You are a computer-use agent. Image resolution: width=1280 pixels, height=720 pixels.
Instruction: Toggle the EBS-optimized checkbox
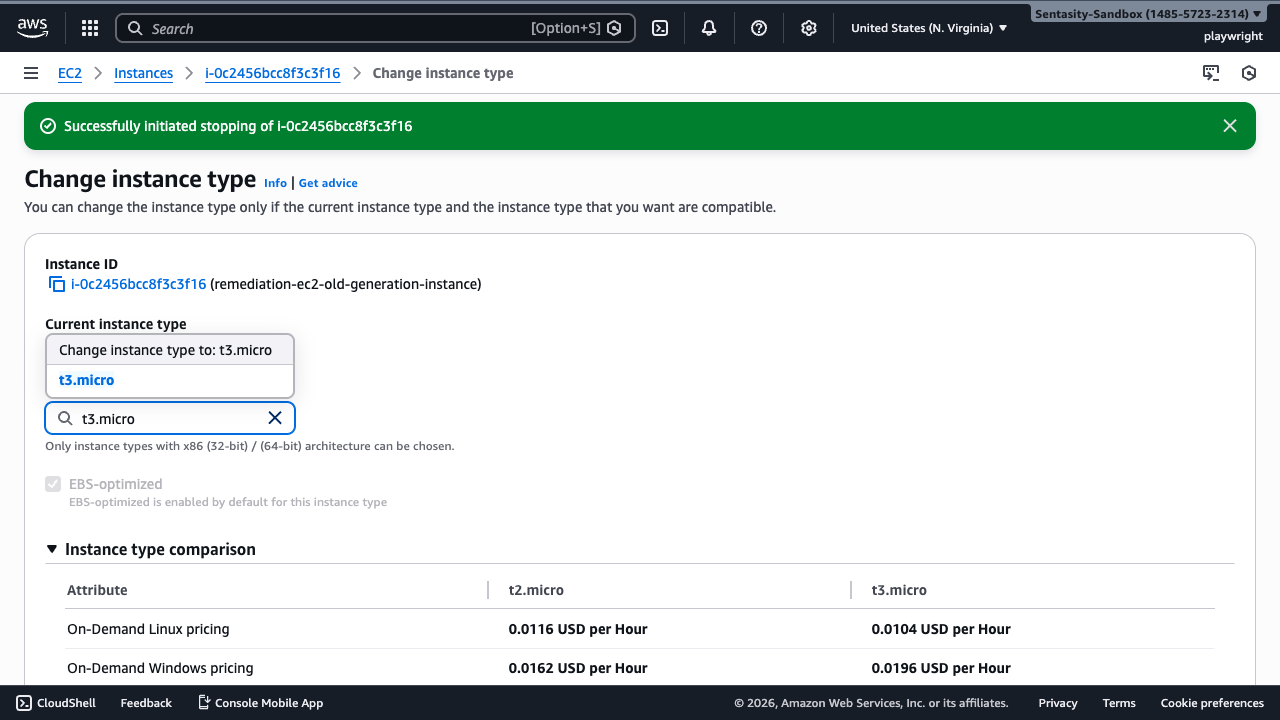(x=53, y=484)
